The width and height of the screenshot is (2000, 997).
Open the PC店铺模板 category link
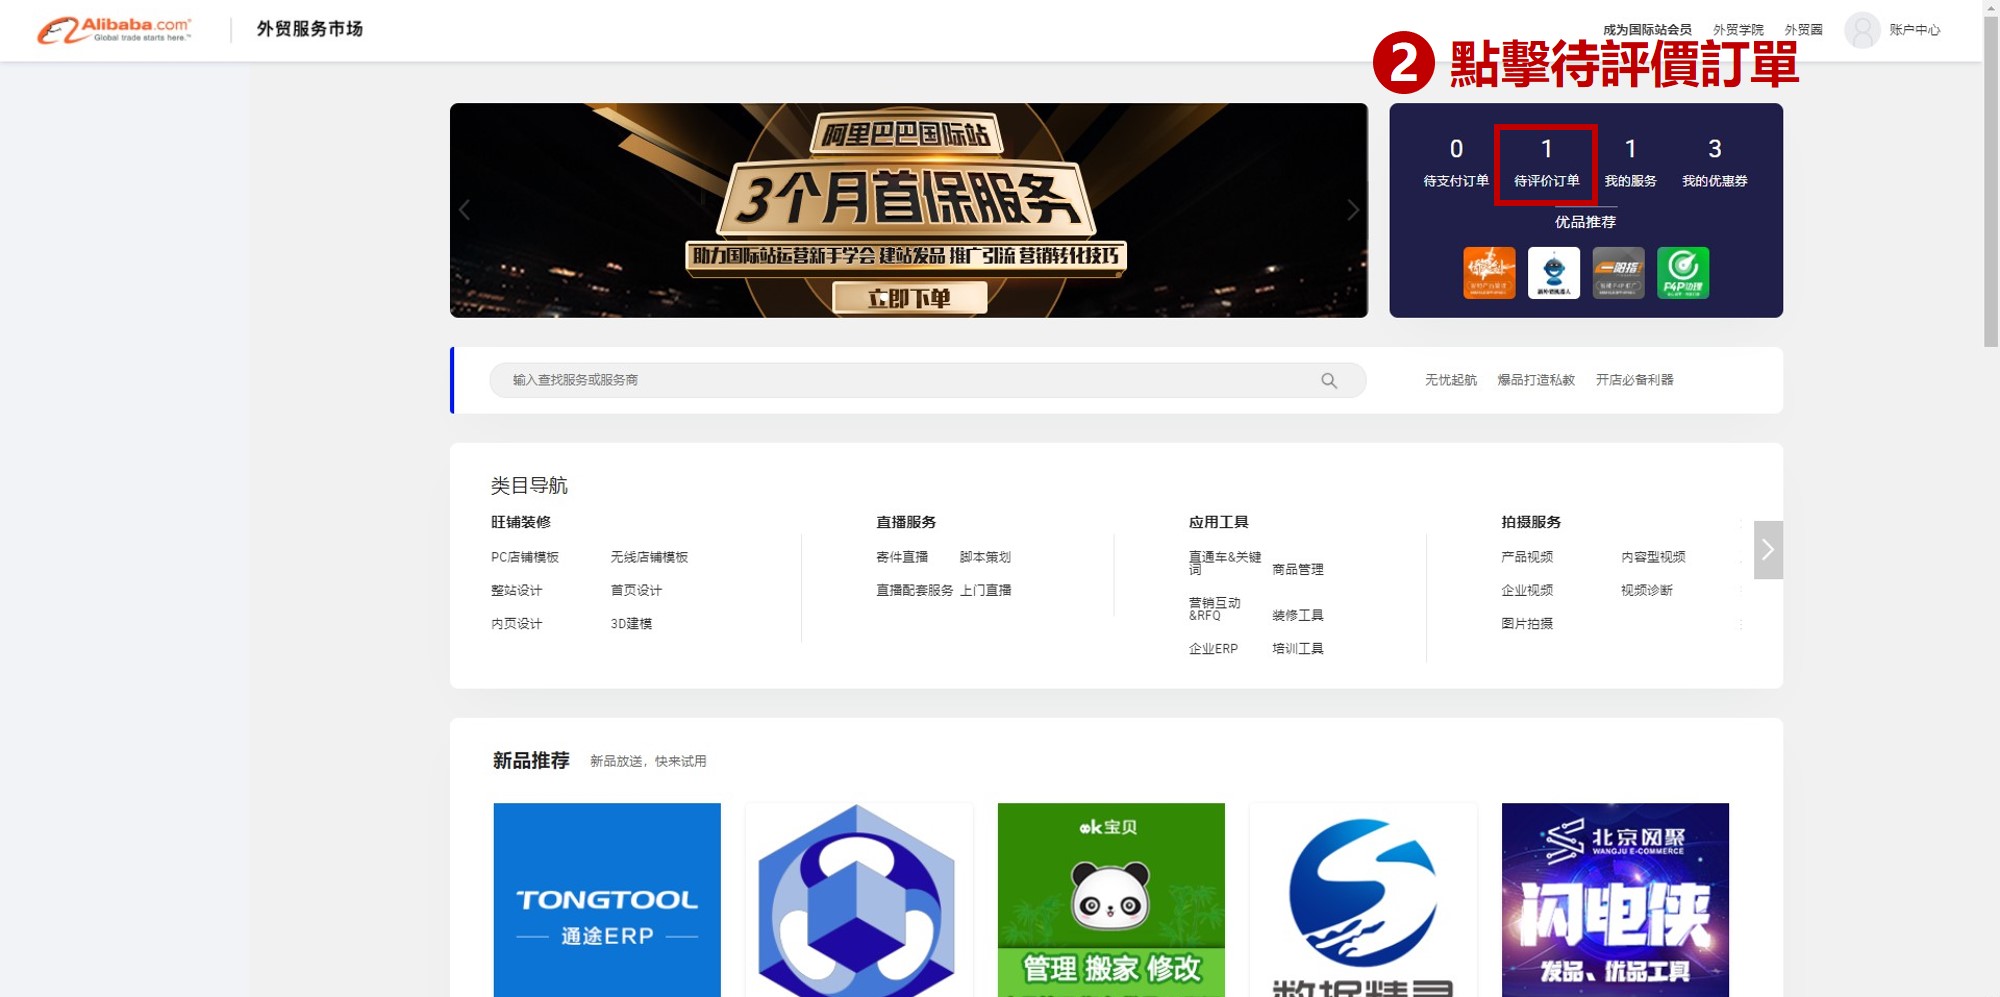click(x=524, y=557)
